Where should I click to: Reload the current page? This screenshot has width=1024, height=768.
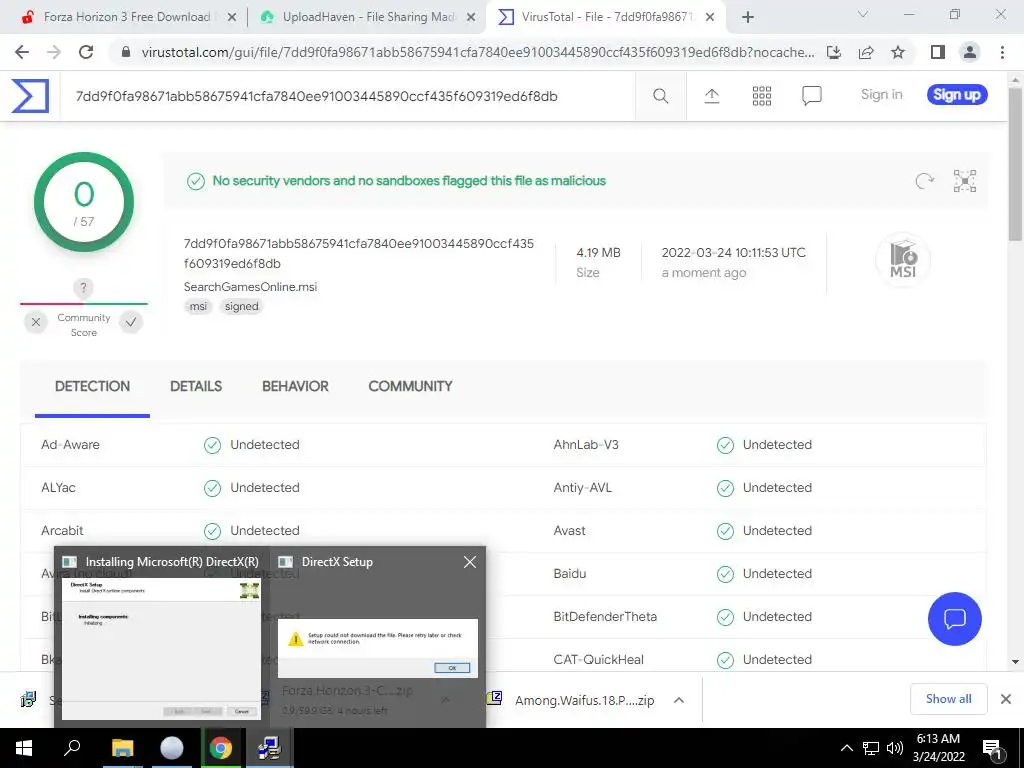[86, 52]
